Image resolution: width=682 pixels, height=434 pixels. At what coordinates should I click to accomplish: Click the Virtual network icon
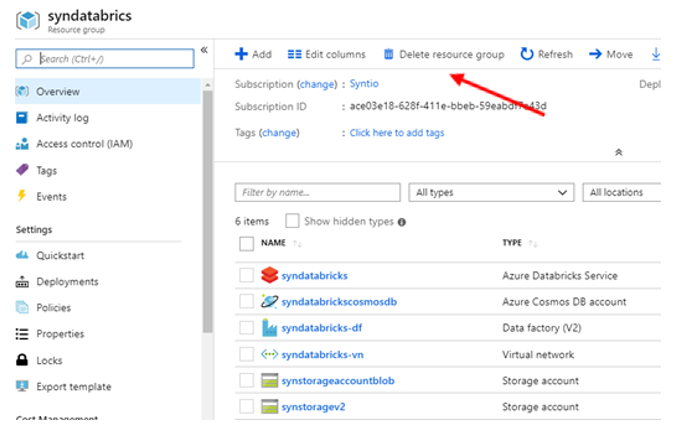(x=269, y=354)
